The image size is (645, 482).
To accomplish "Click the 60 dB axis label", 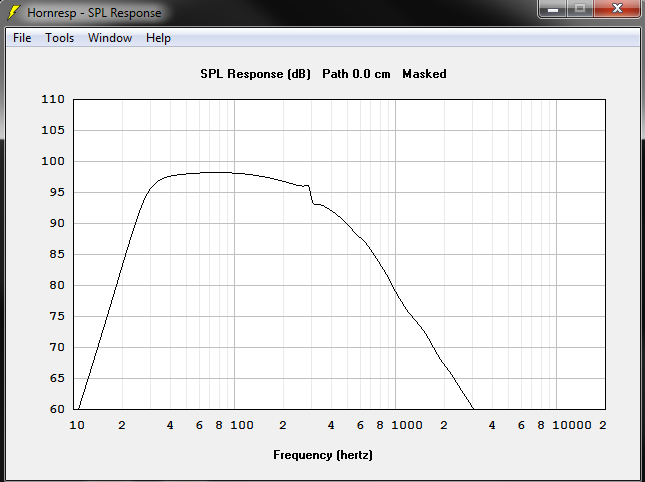I will tap(57, 409).
